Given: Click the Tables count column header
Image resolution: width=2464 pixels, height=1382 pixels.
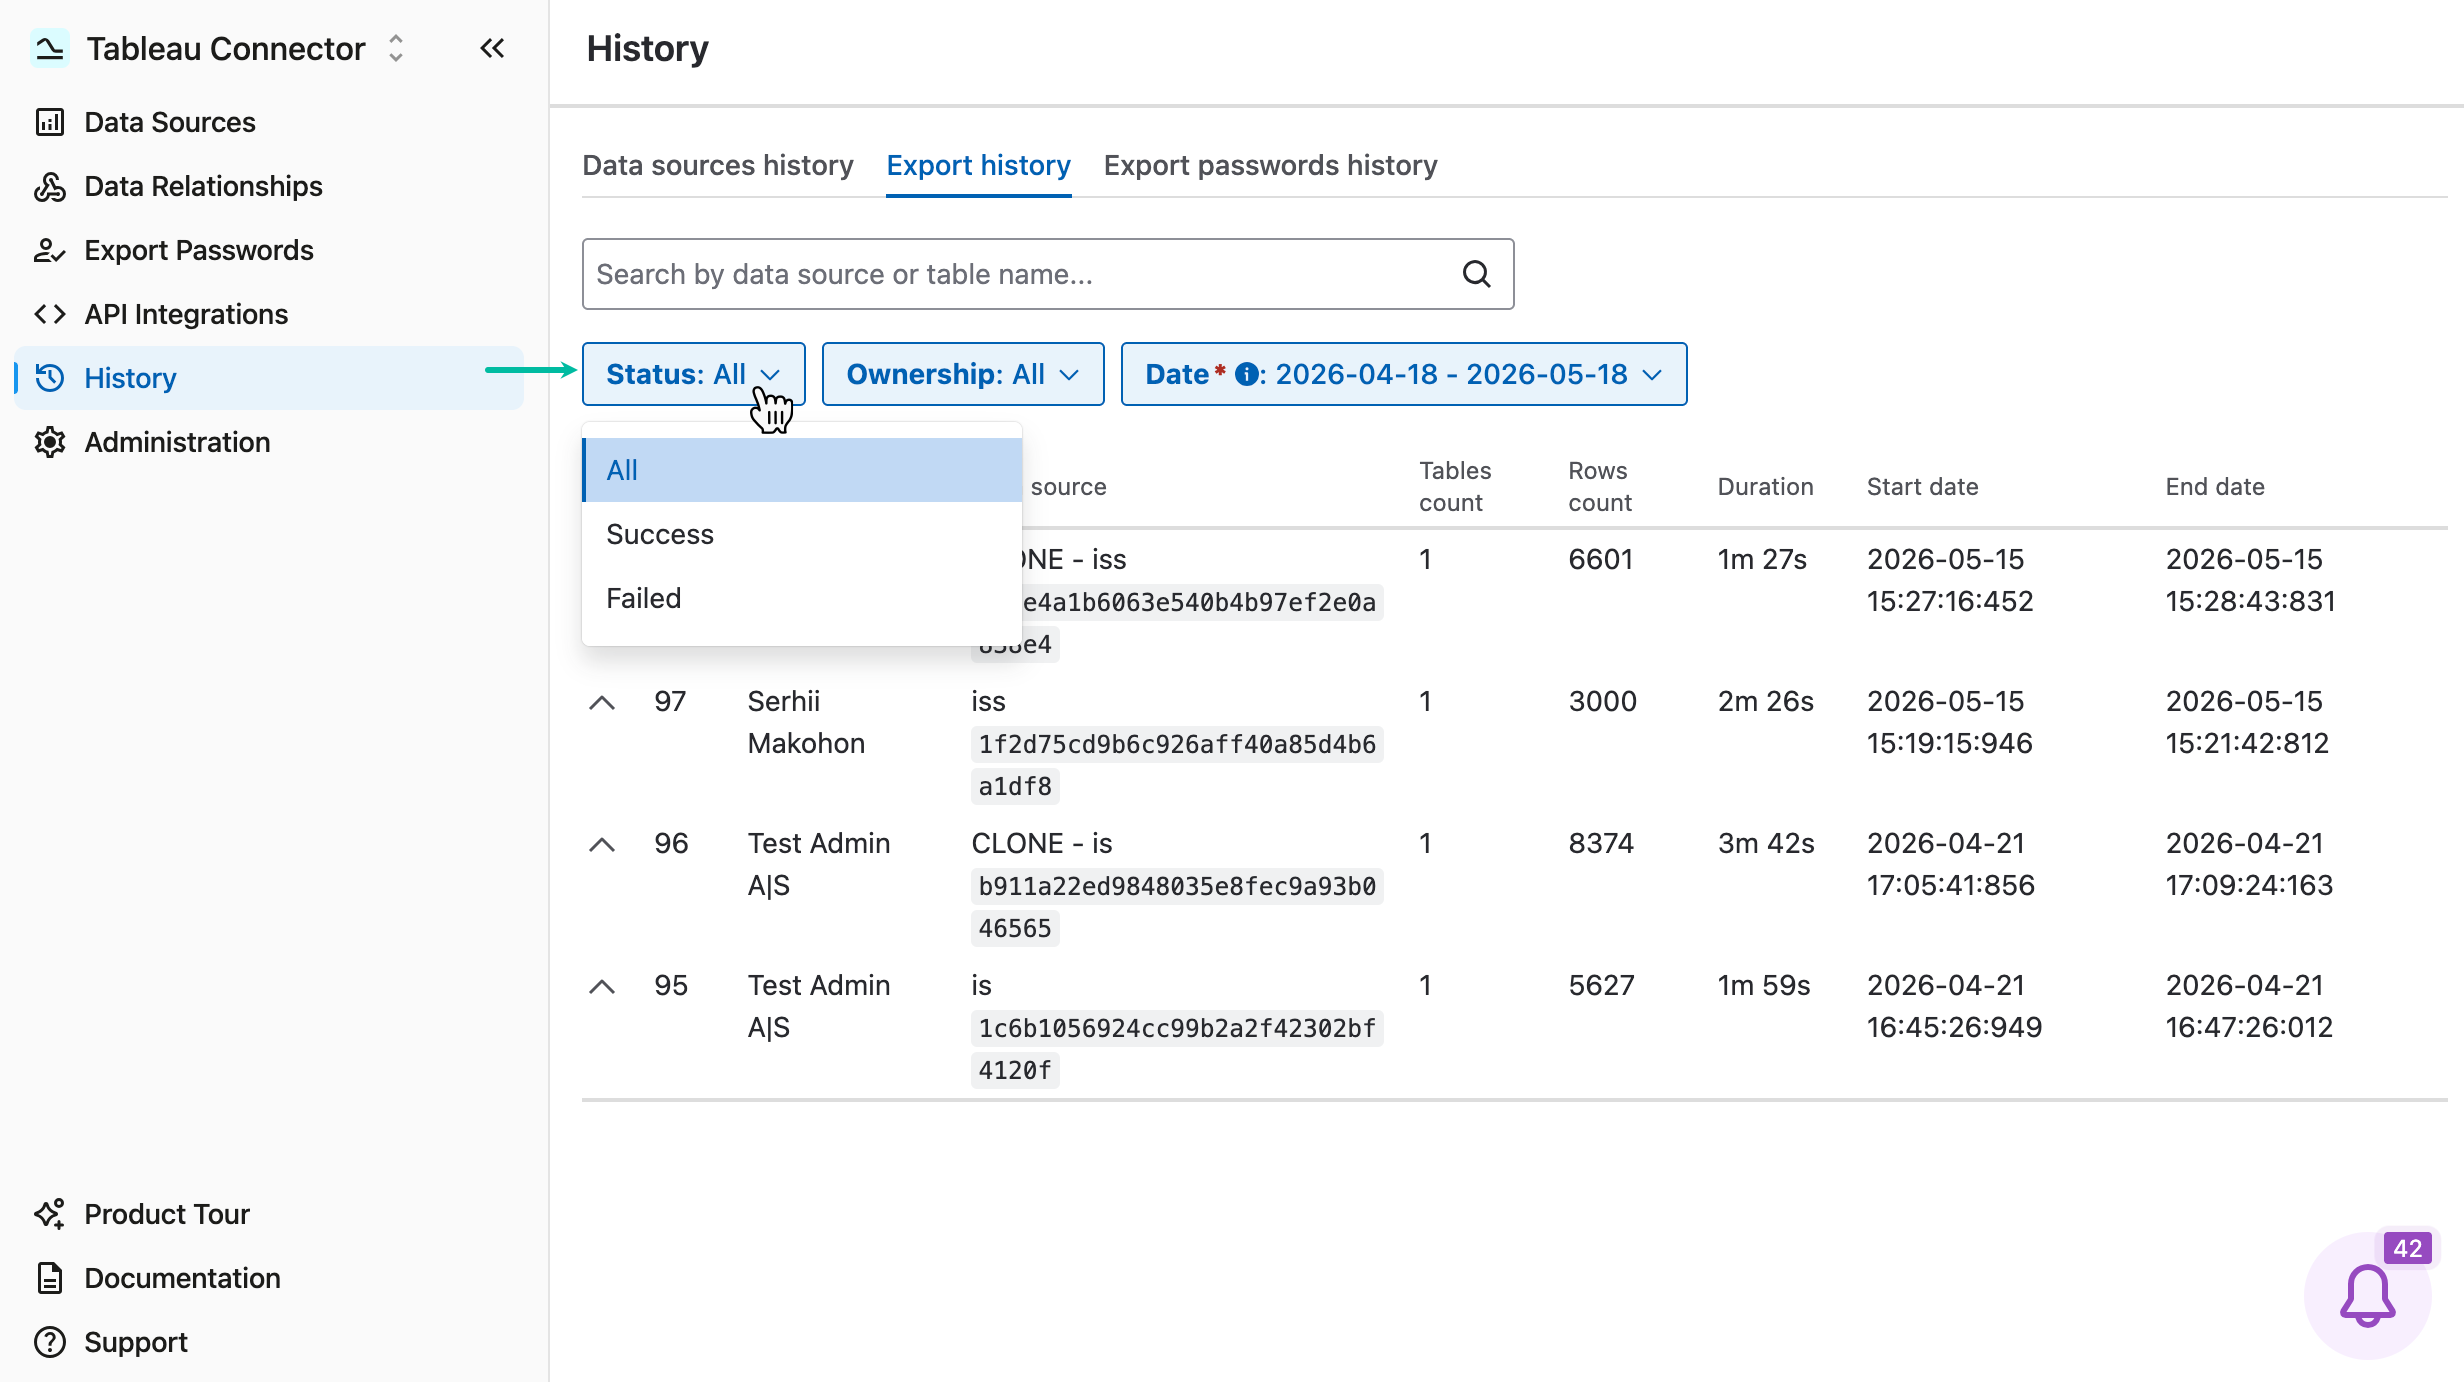Looking at the screenshot, I should 1455,487.
